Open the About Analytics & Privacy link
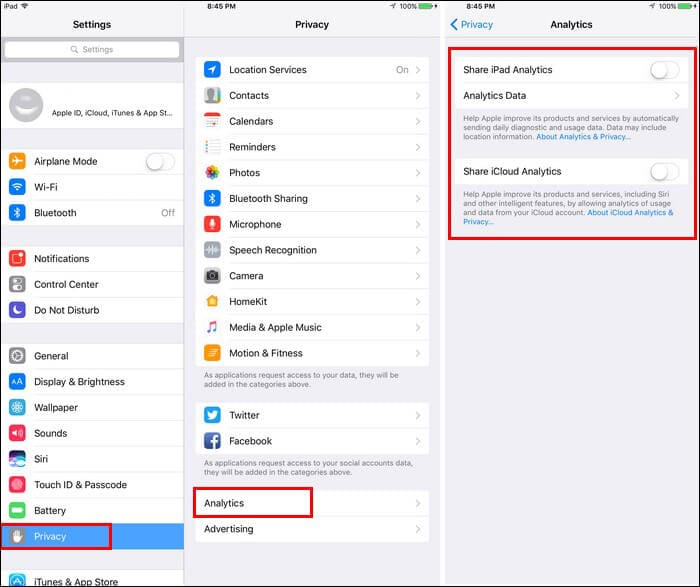The image size is (700, 587). click(583, 137)
